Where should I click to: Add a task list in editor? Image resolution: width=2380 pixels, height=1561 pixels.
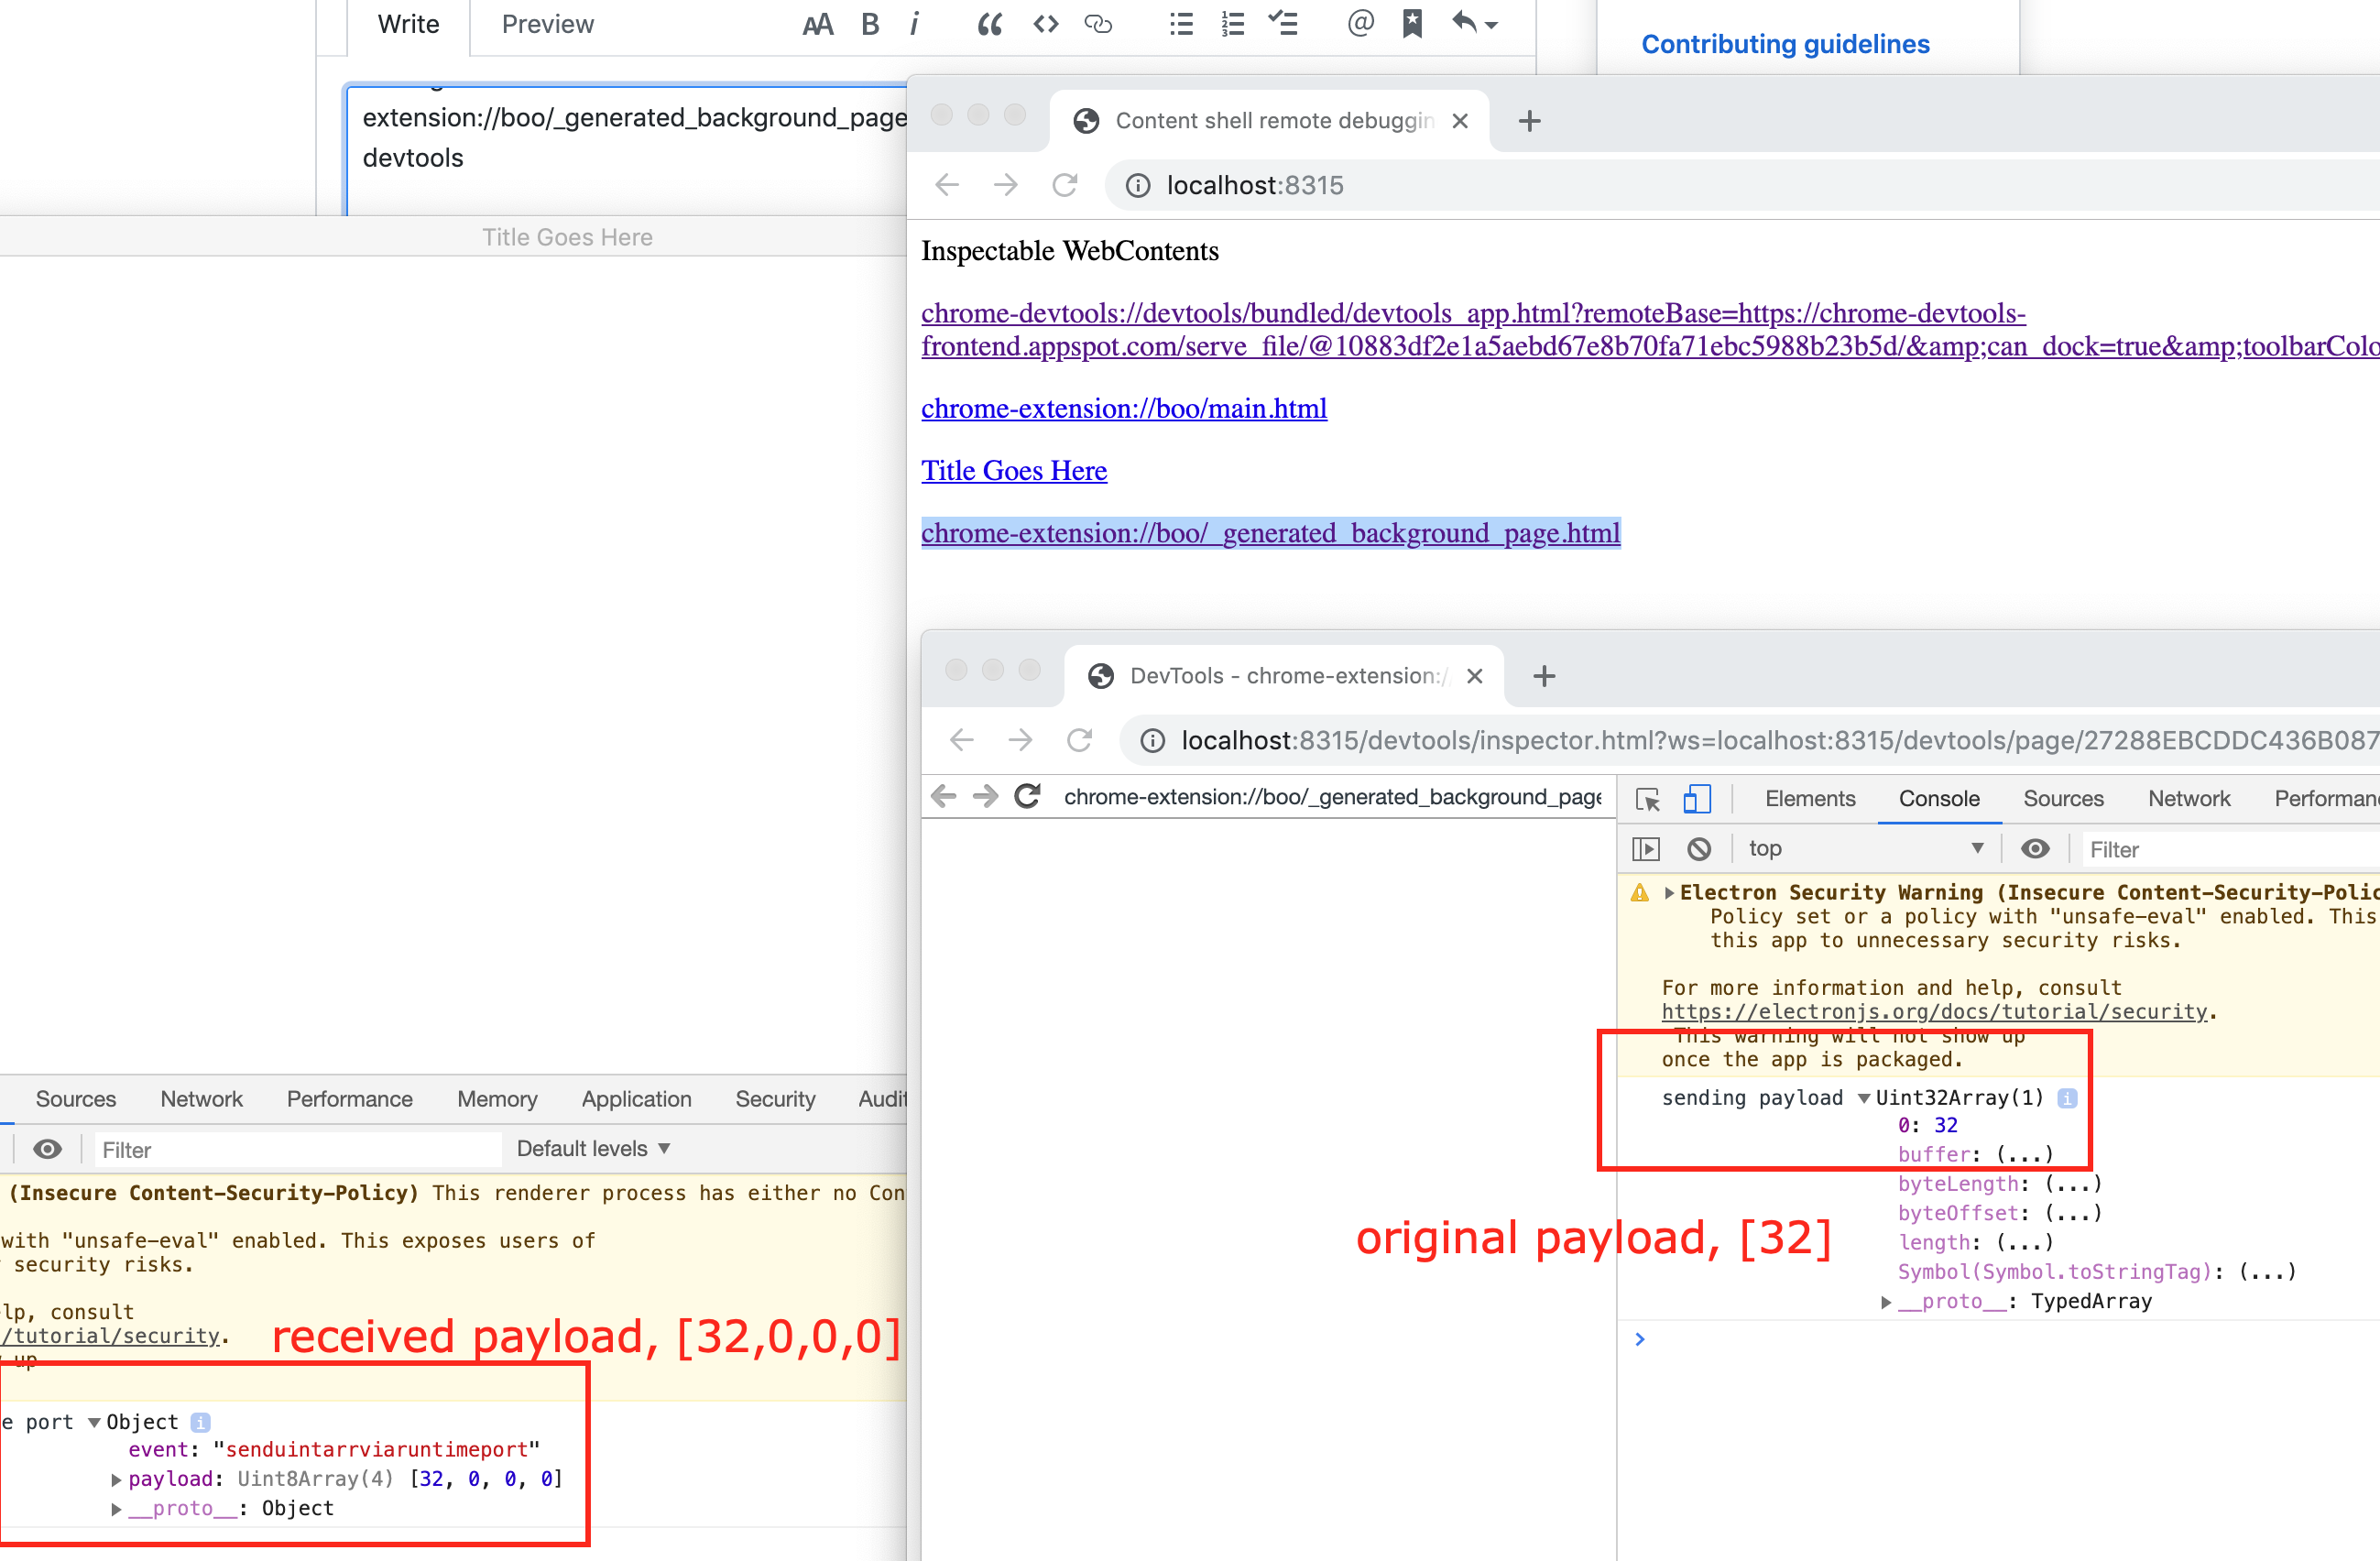(x=1283, y=24)
